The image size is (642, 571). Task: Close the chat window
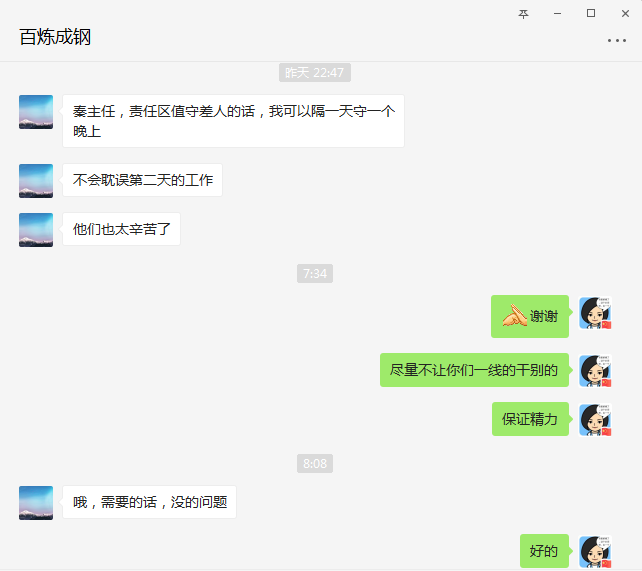(x=625, y=14)
